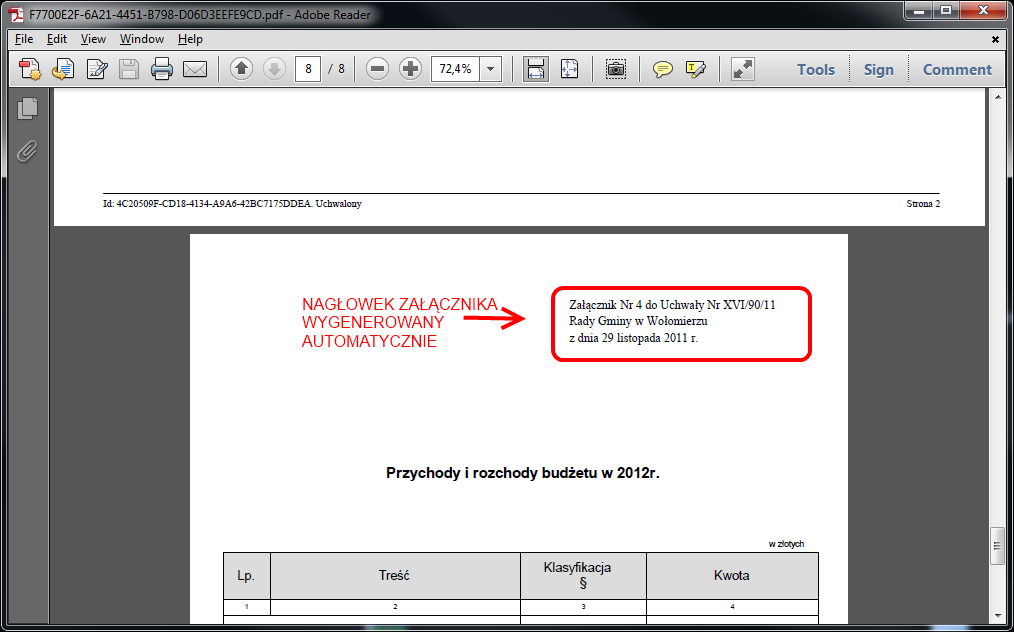Click the Fit Width scrolling mode icon
The width and height of the screenshot is (1014, 632).
point(536,69)
